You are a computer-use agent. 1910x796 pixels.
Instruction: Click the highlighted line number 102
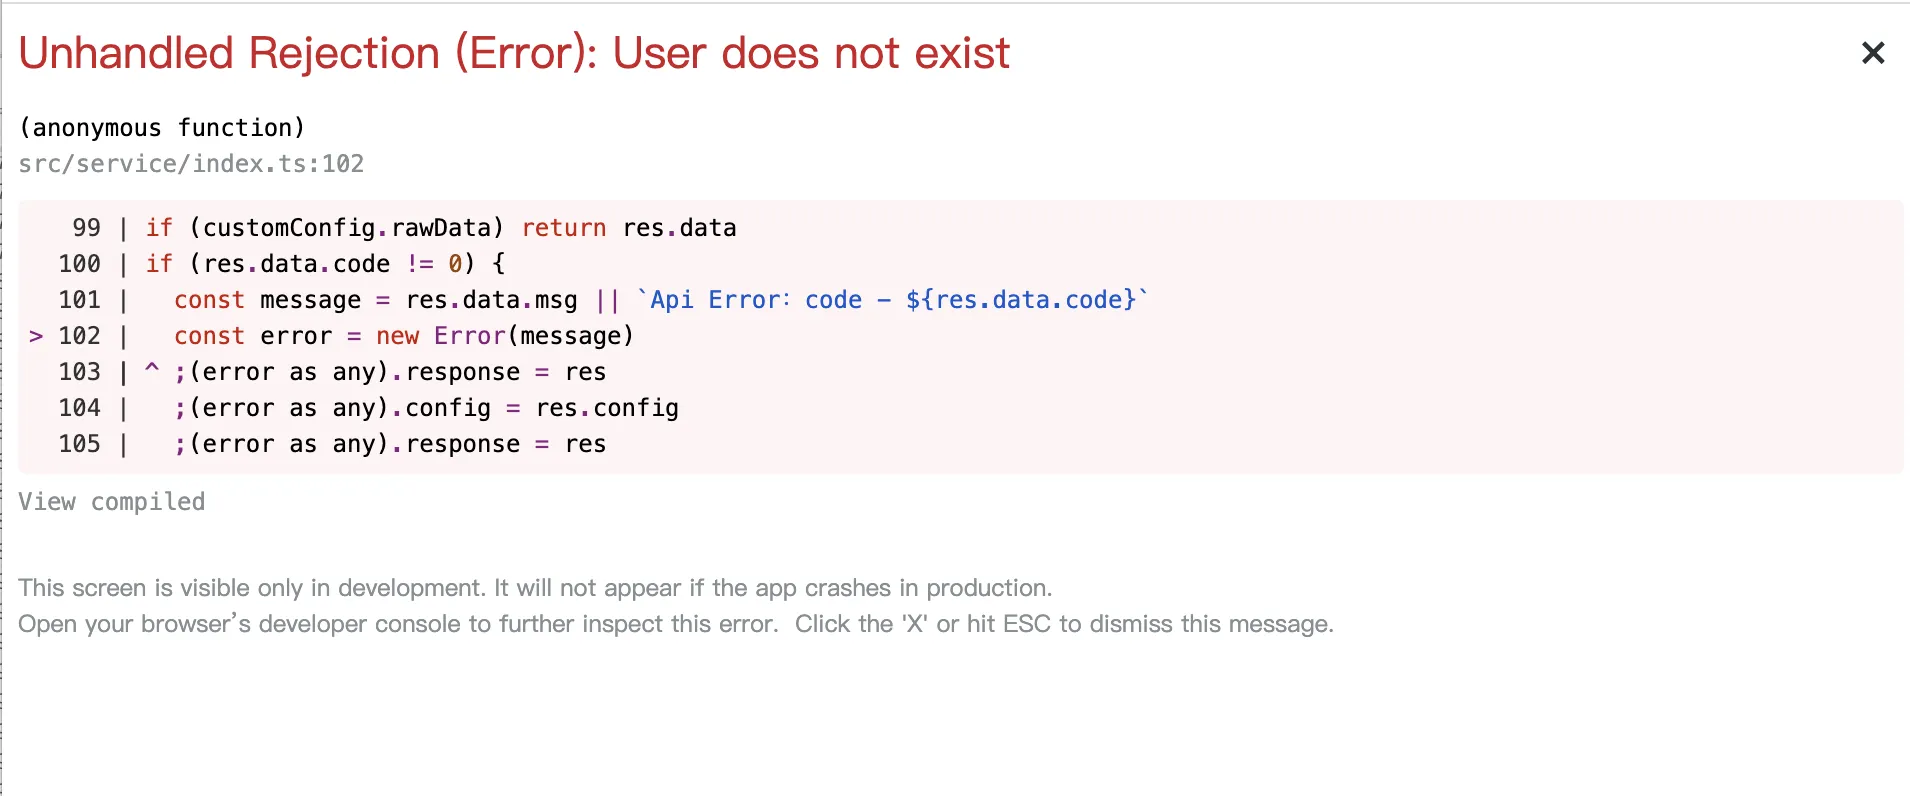80,336
